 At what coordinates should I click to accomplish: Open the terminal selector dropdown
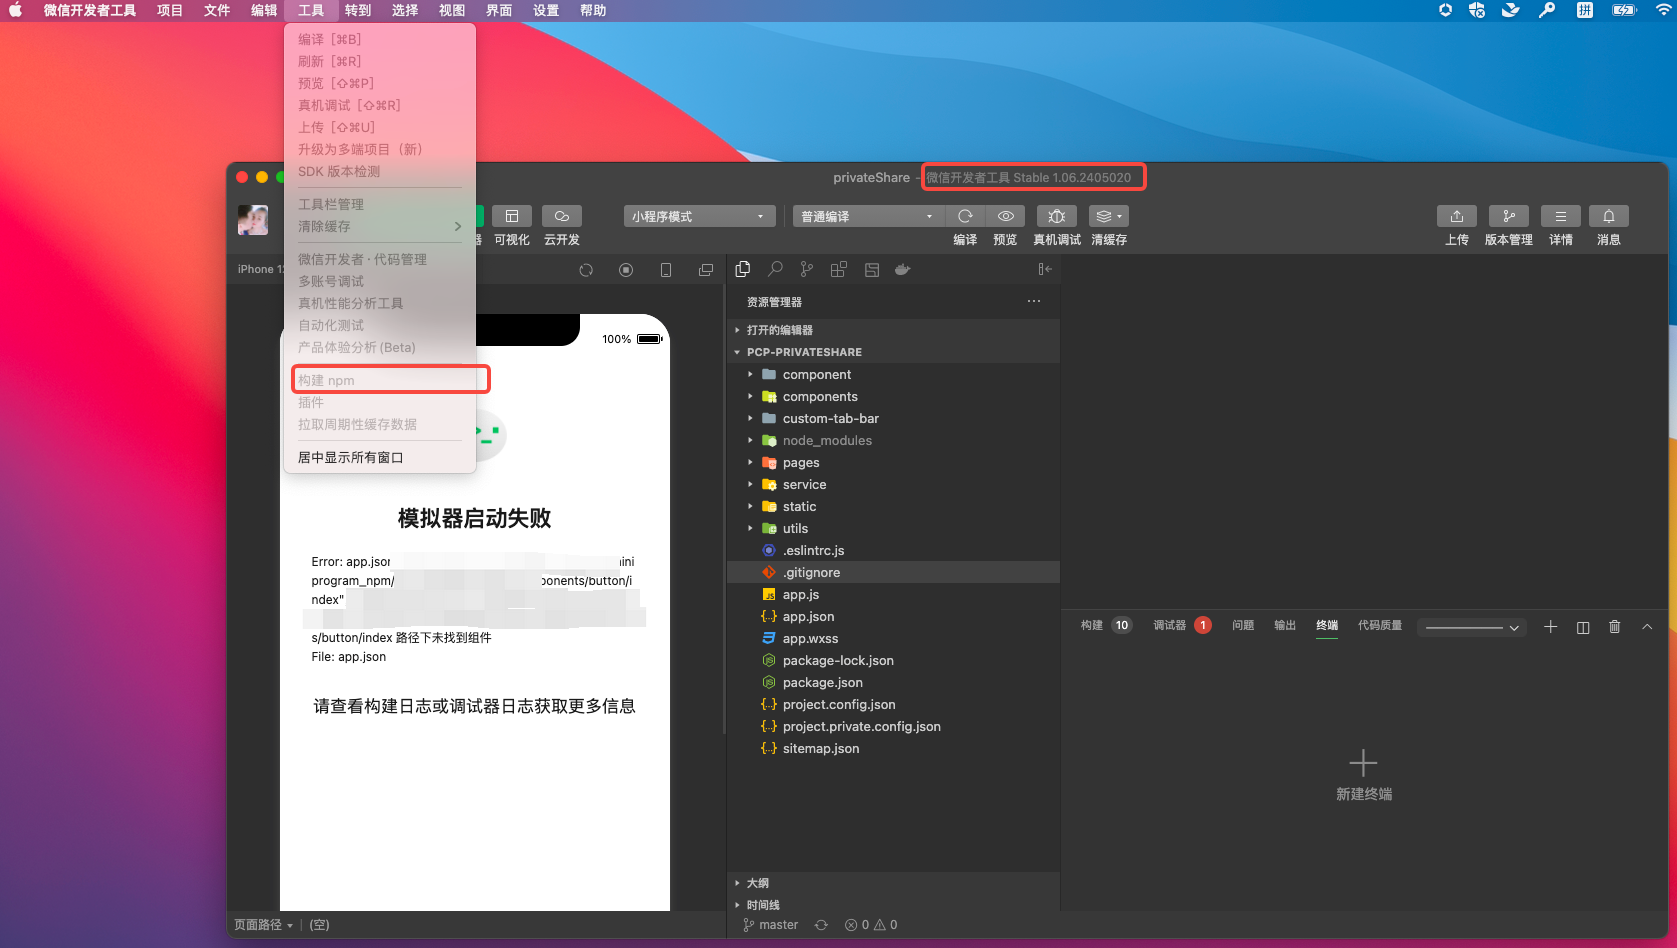(1473, 627)
